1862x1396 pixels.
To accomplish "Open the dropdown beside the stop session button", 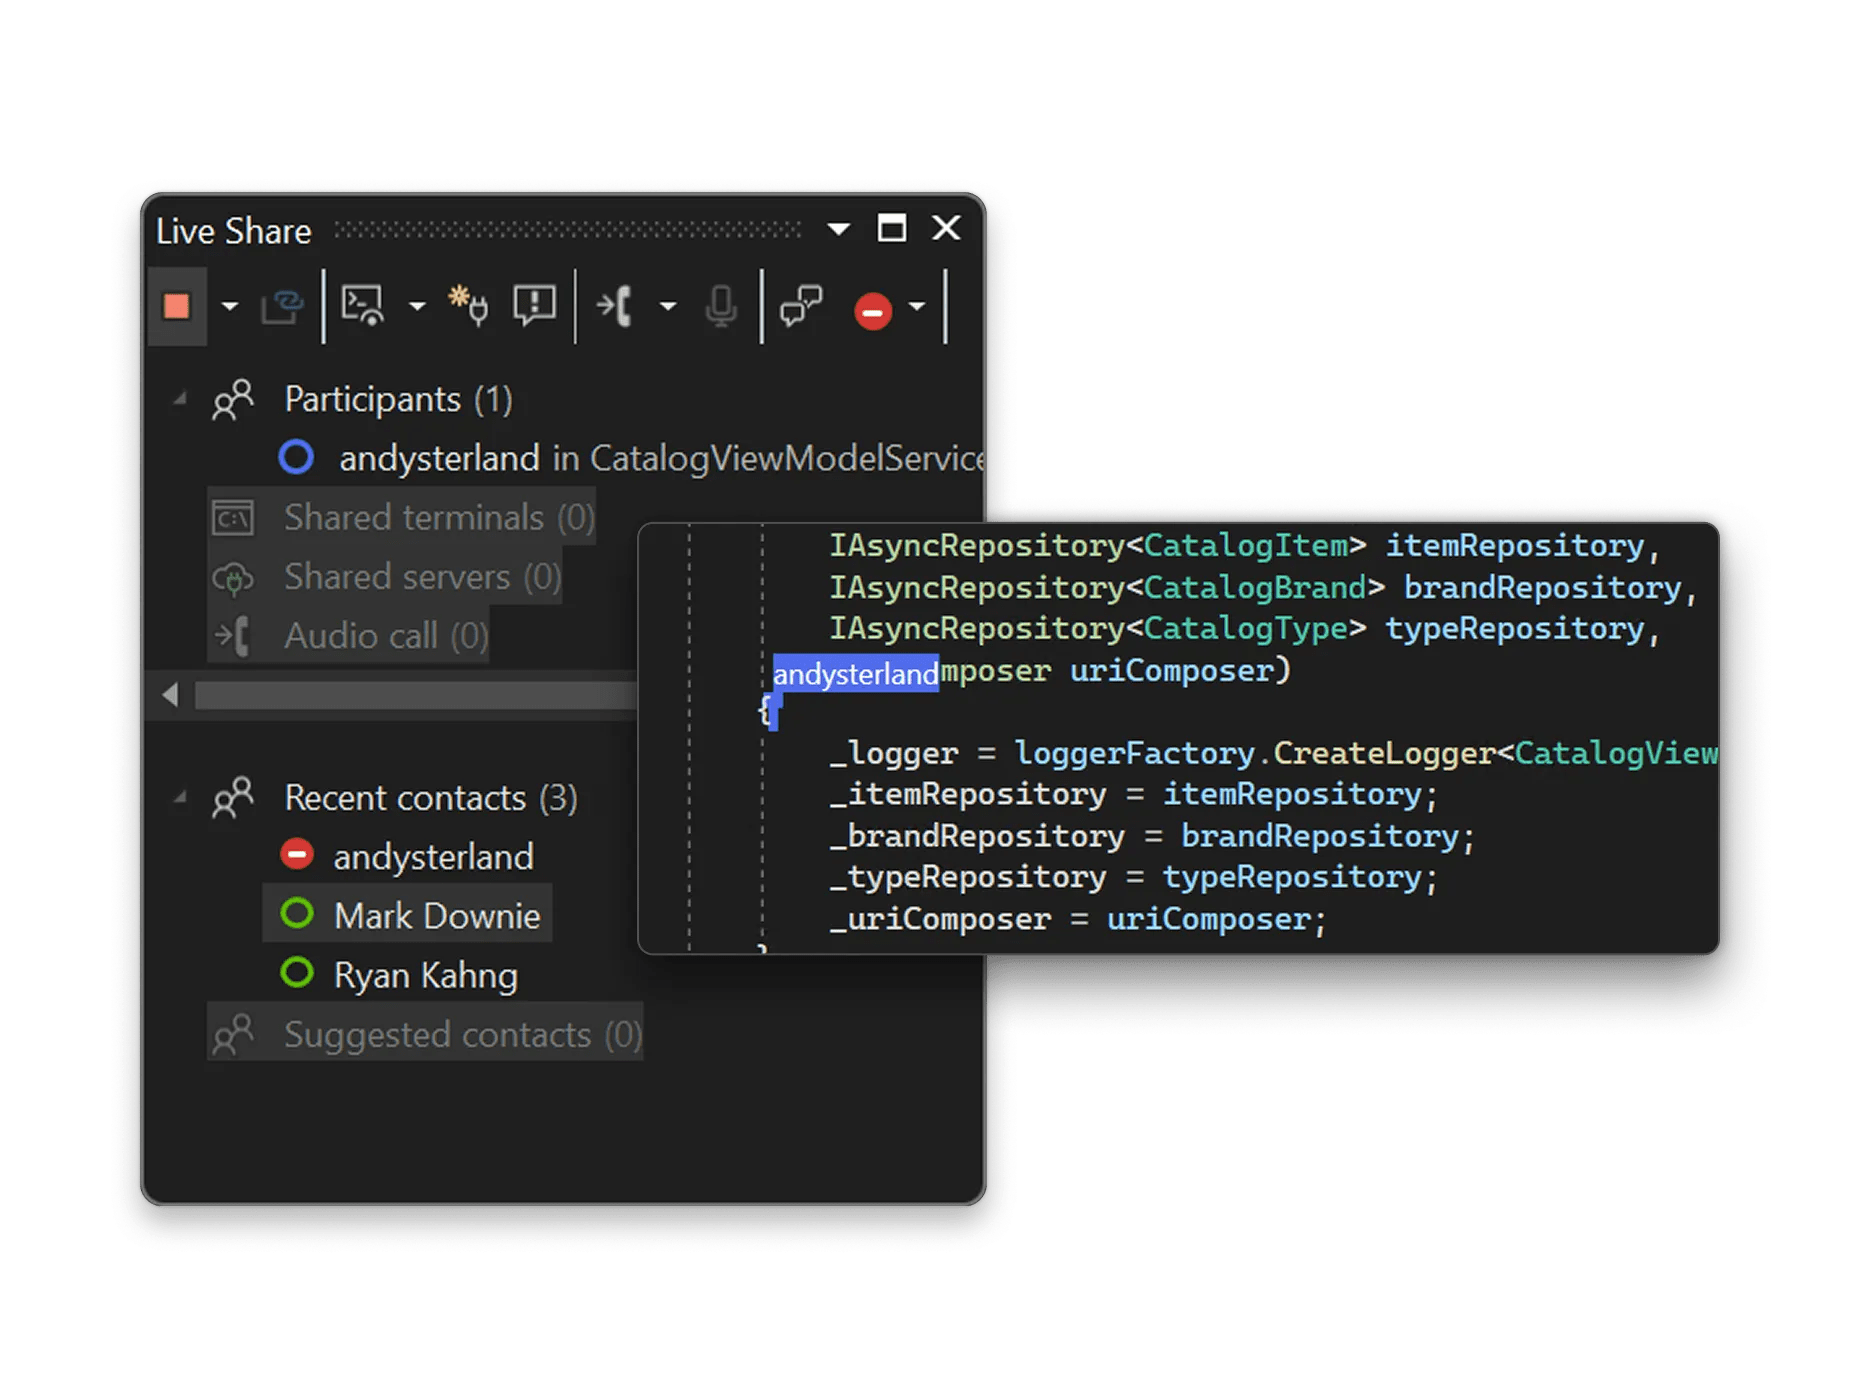I will (x=230, y=306).
